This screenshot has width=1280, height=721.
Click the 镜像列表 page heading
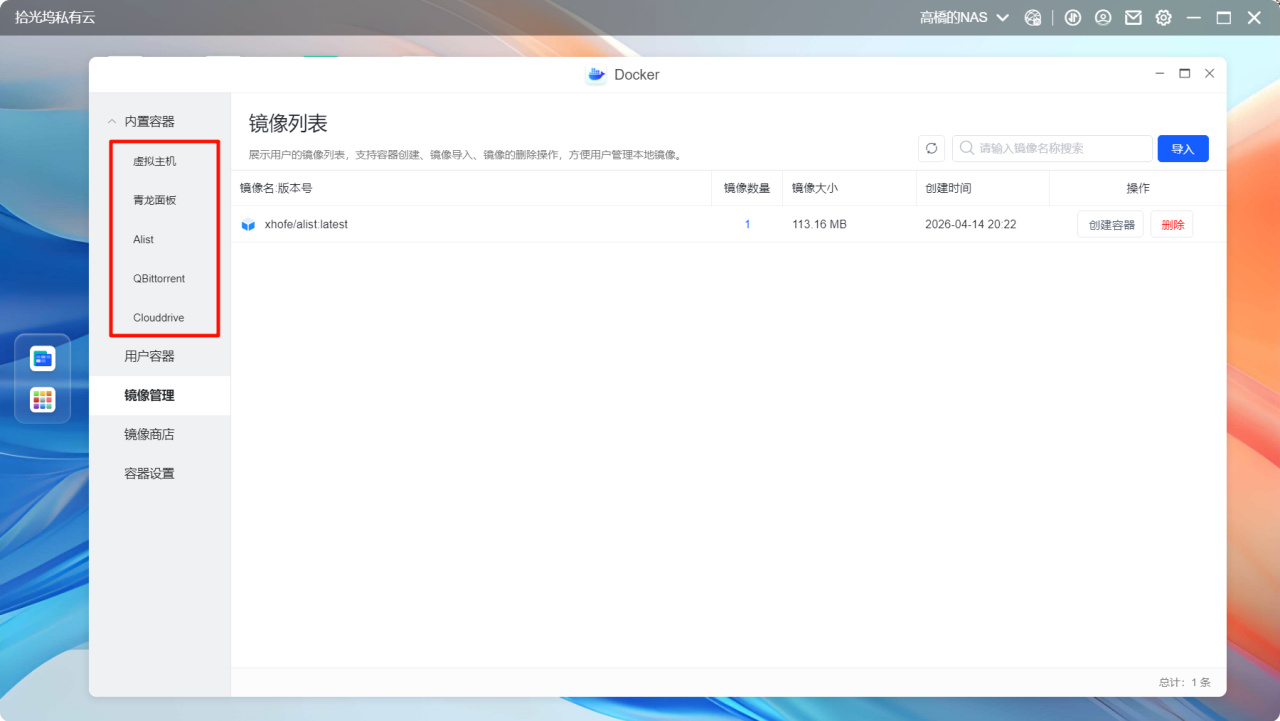(x=288, y=124)
